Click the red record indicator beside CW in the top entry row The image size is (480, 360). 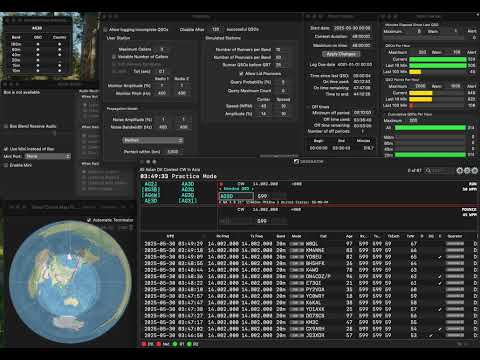click(221, 184)
